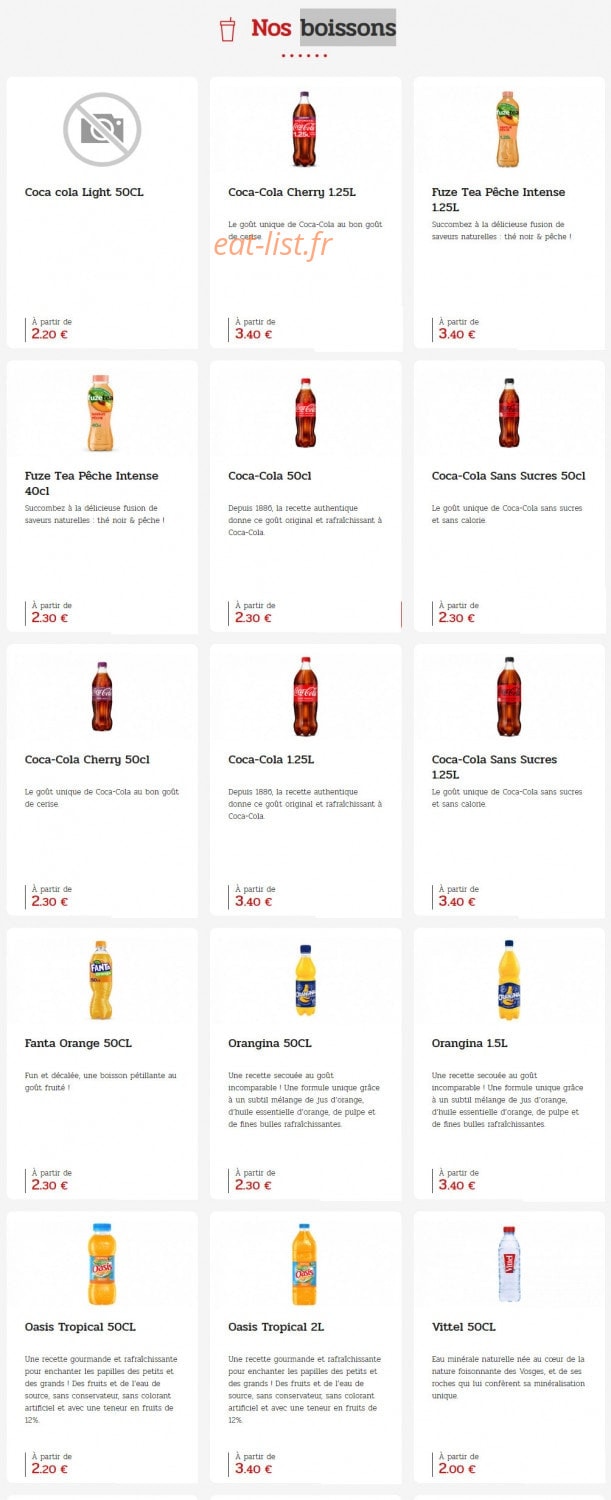This screenshot has height=1500, width=611.
Task: Click the Orangina 50CL product title
Action: (270, 1043)
